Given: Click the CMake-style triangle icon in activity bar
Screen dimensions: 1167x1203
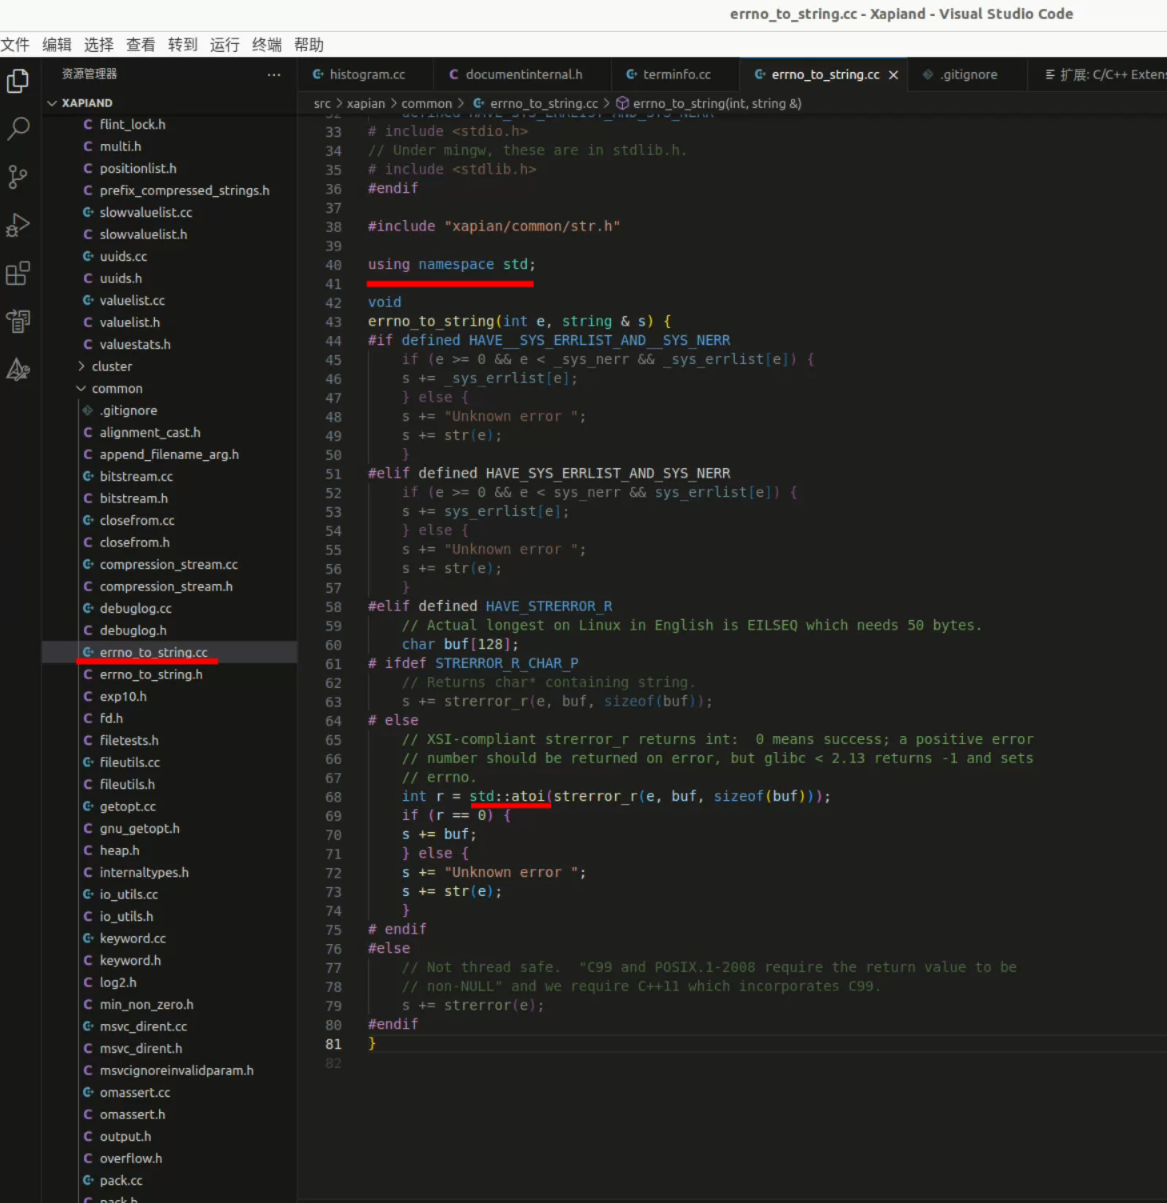Looking at the screenshot, I should pyautogui.click(x=18, y=370).
